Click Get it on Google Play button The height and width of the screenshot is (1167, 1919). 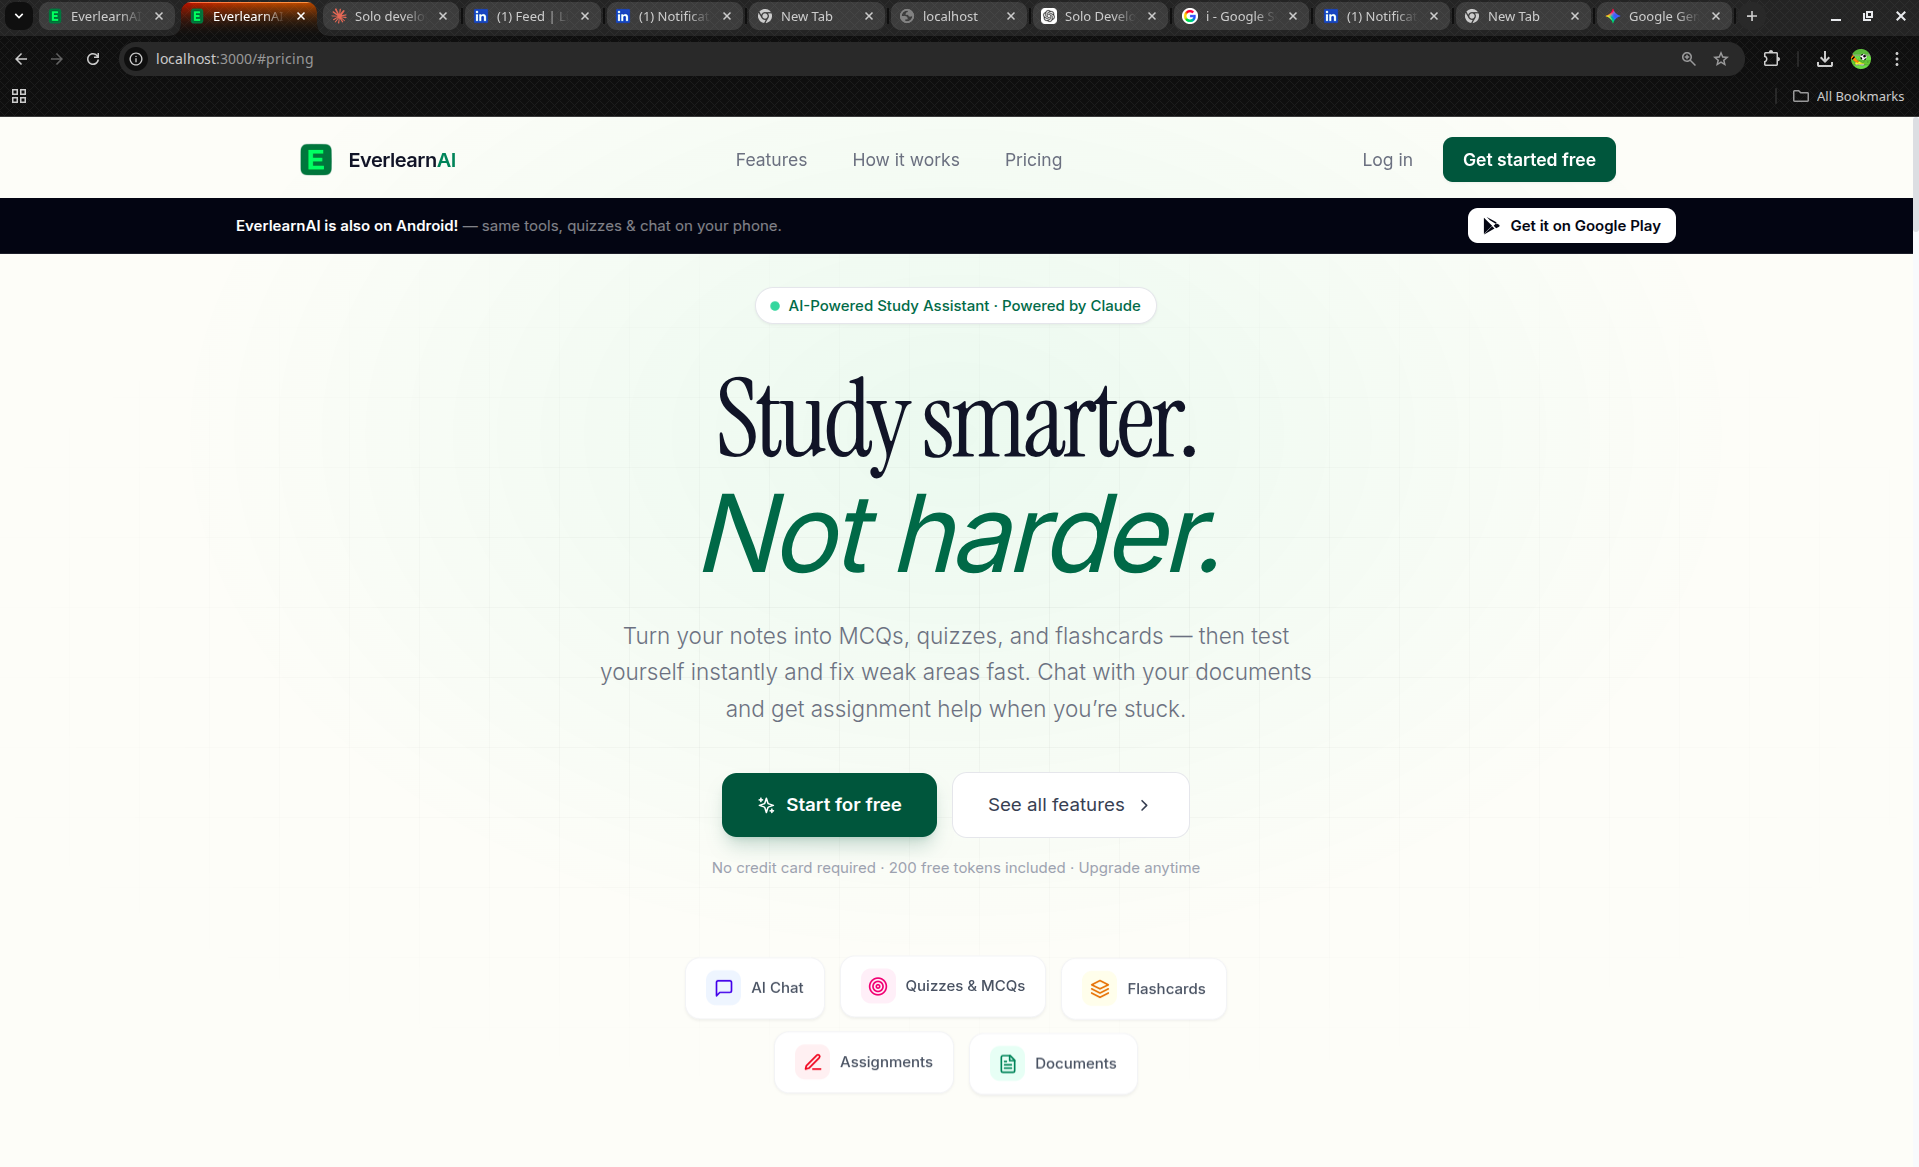coord(1572,226)
